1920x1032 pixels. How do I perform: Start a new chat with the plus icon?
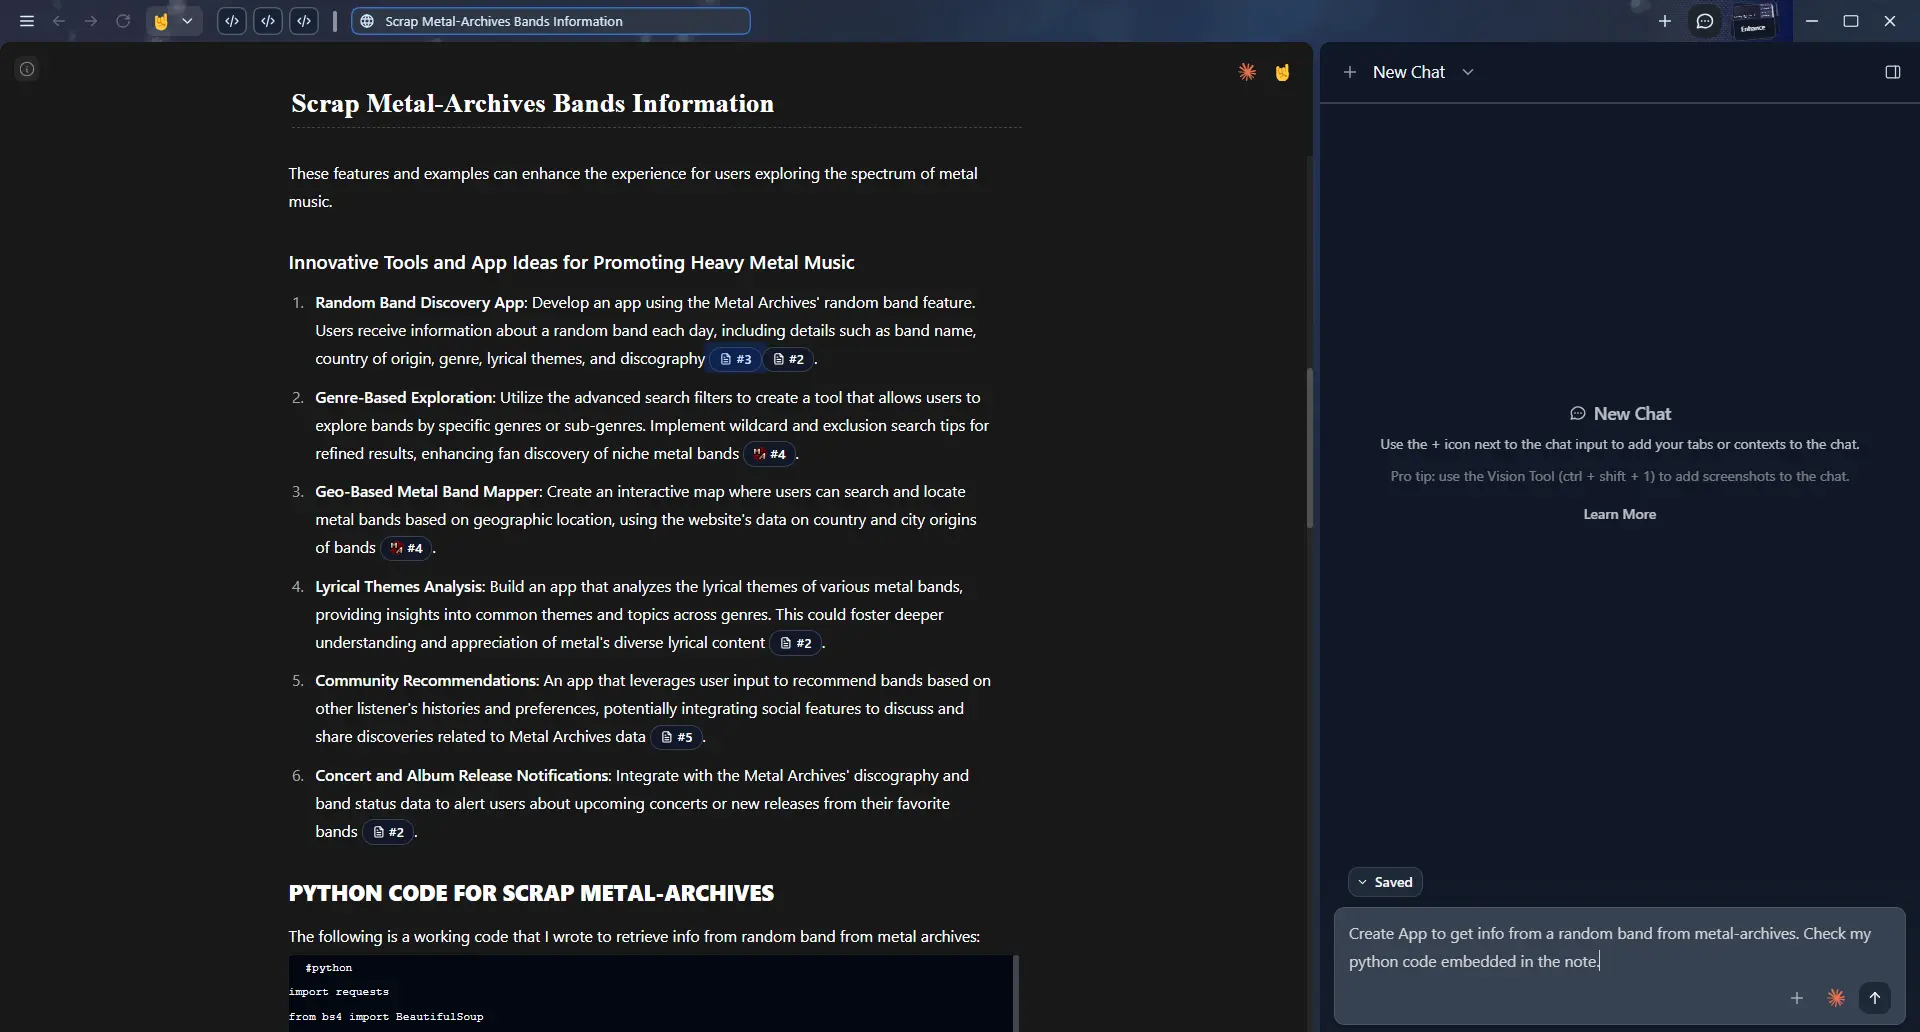click(x=1350, y=72)
